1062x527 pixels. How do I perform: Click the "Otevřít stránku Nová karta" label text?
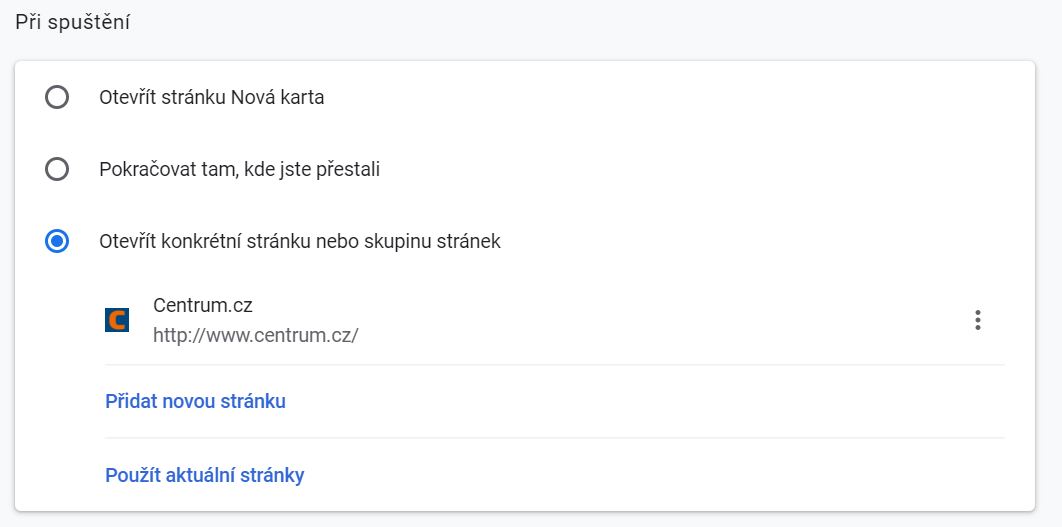[x=211, y=97]
